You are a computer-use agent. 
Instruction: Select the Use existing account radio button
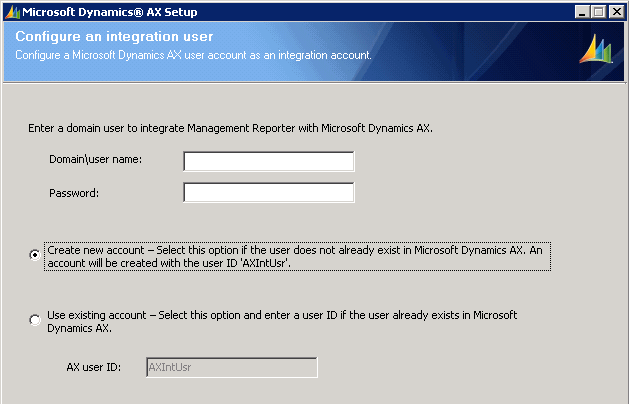point(36,320)
